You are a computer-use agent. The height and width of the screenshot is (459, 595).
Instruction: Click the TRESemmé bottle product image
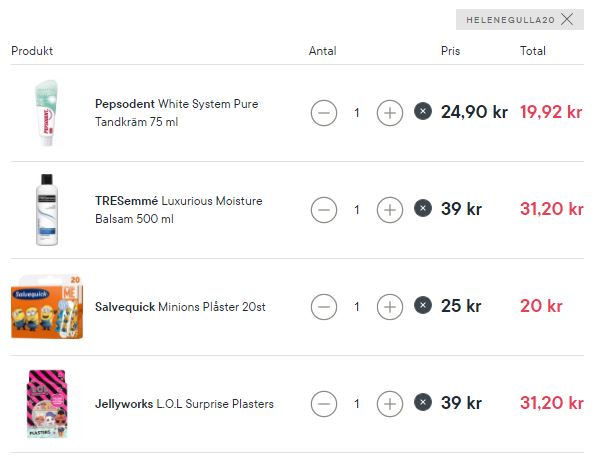(47, 210)
